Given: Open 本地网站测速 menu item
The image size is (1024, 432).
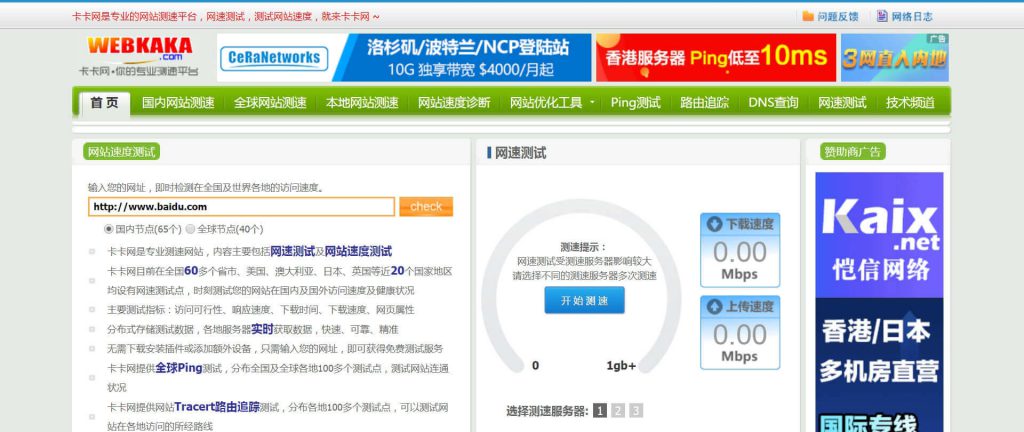Looking at the screenshot, I should pos(362,102).
